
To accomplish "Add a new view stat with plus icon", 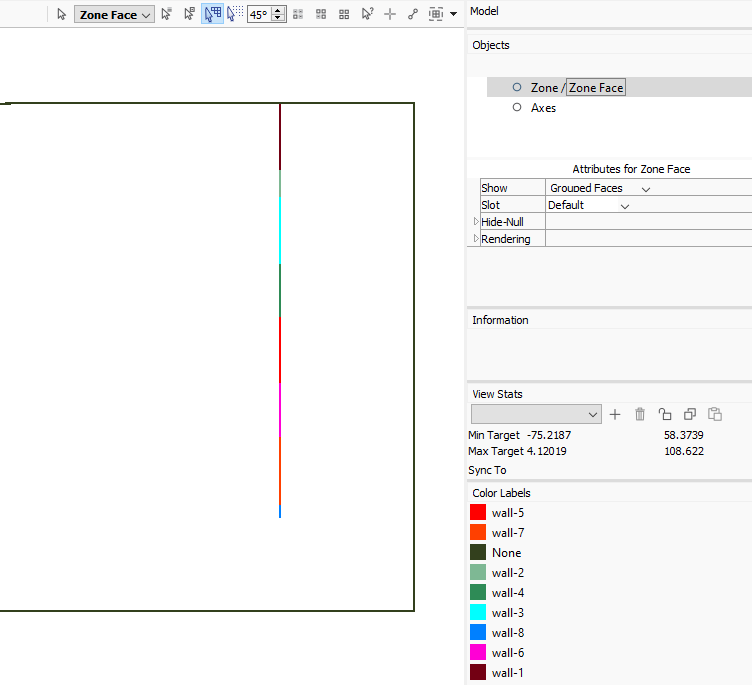I will click(615, 414).
